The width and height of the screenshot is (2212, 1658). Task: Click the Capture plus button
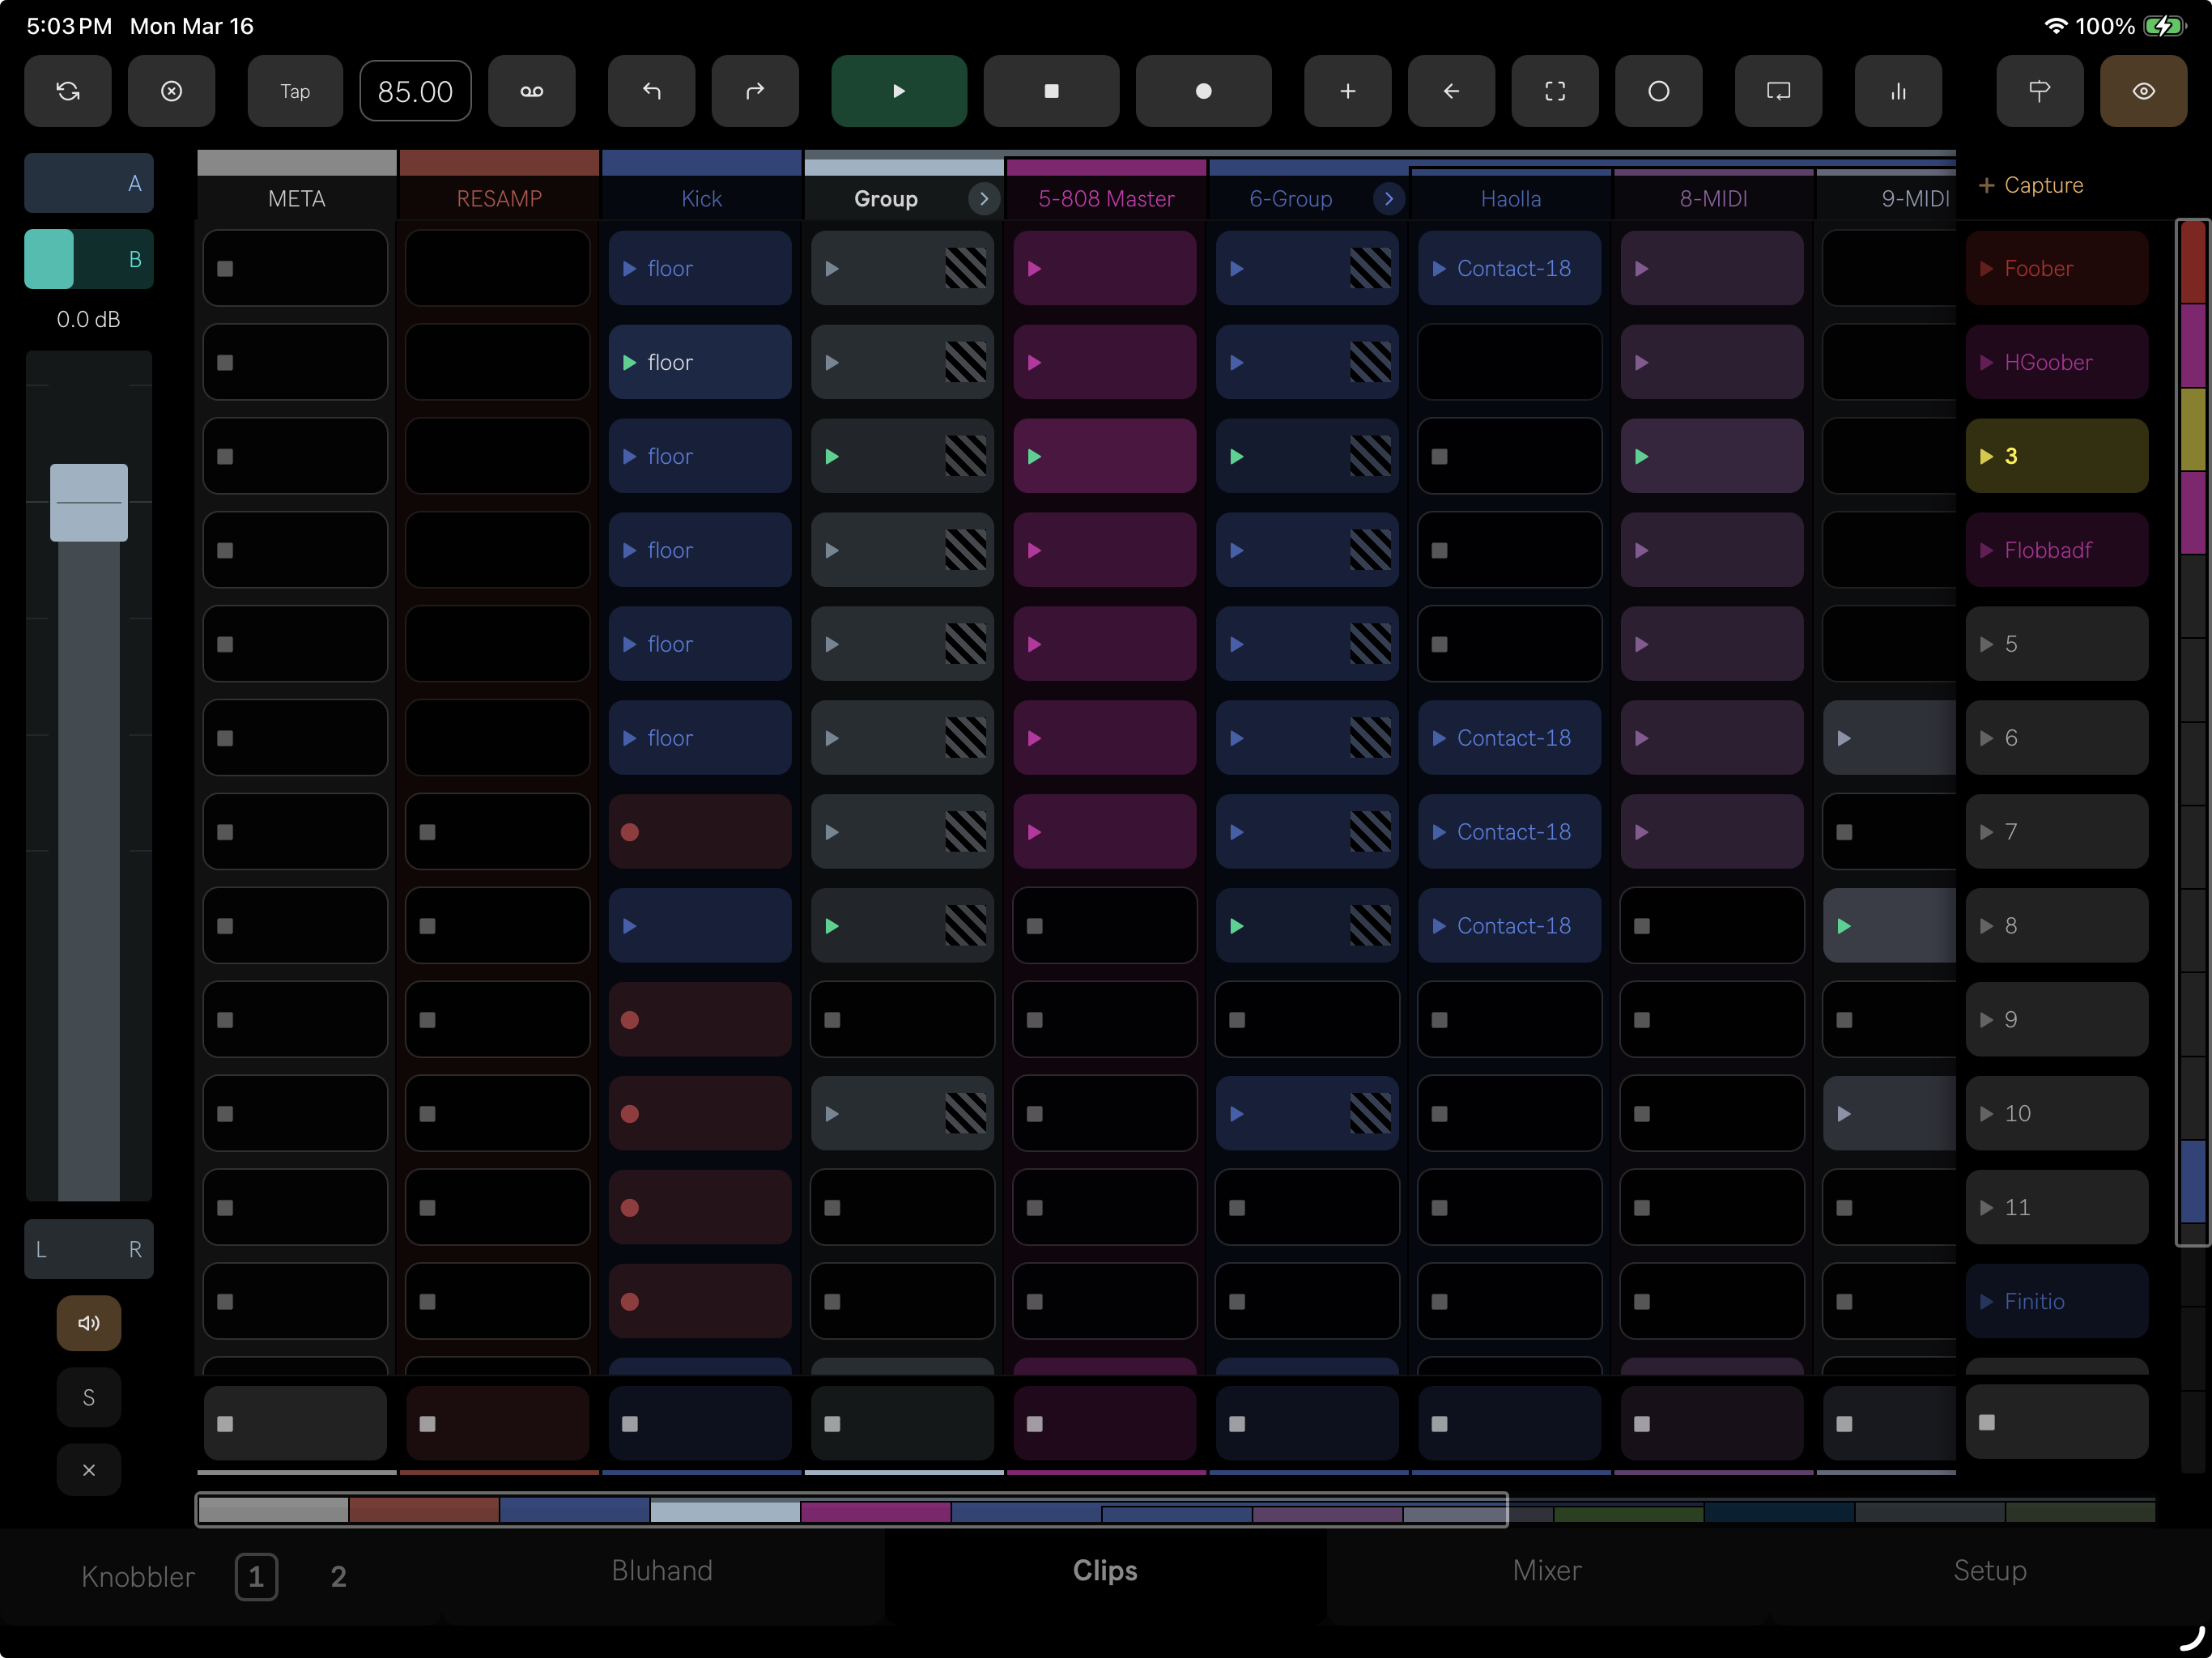point(2030,185)
